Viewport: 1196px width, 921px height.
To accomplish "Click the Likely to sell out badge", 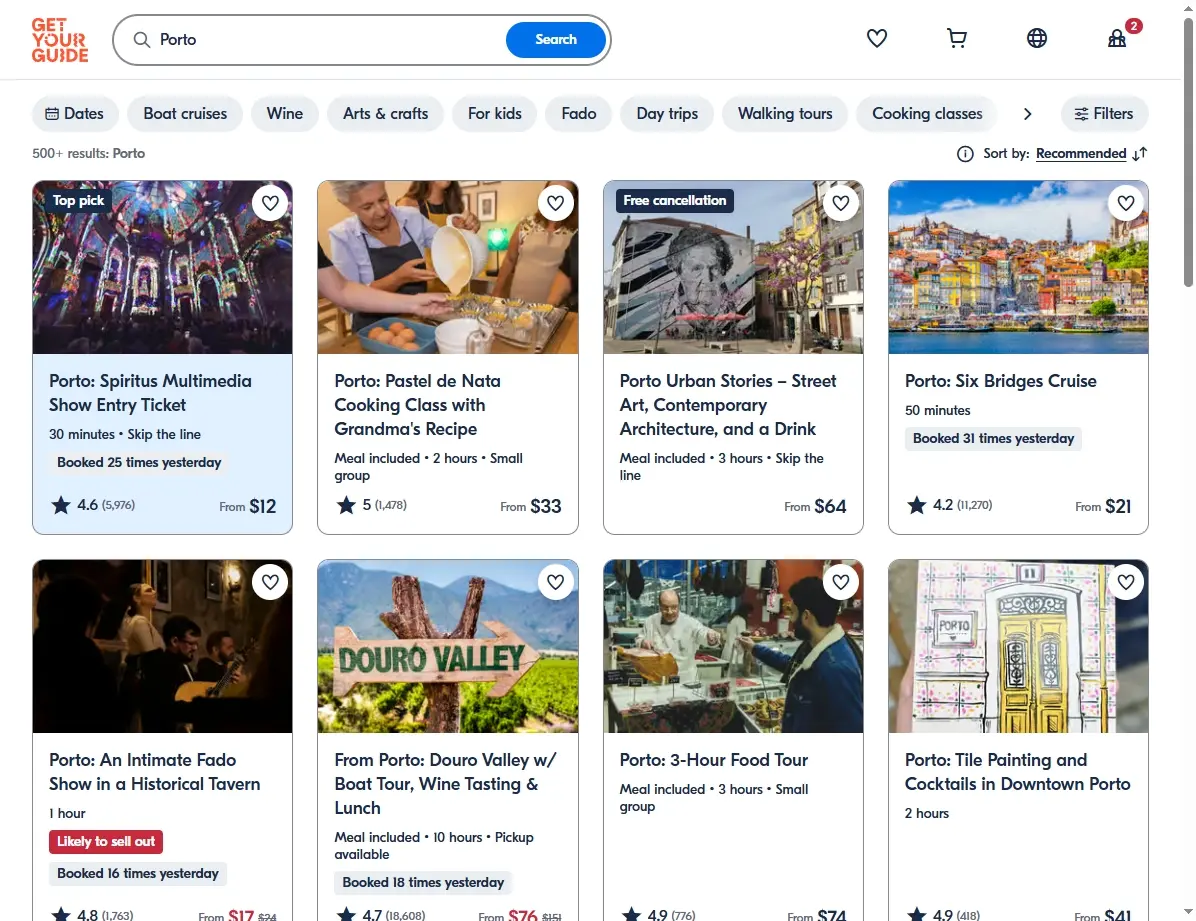I will [106, 842].
